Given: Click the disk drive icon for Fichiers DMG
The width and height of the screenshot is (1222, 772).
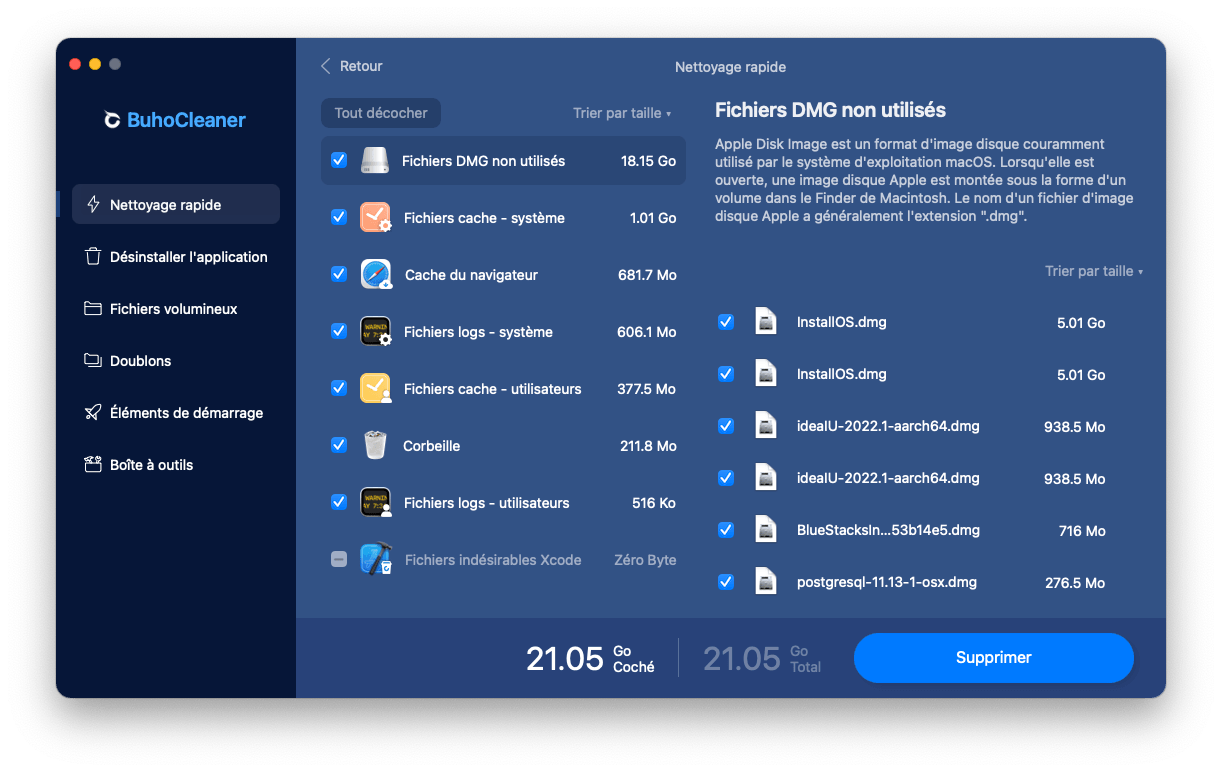Looking at the screenshot, I should (x=375, y=160).
